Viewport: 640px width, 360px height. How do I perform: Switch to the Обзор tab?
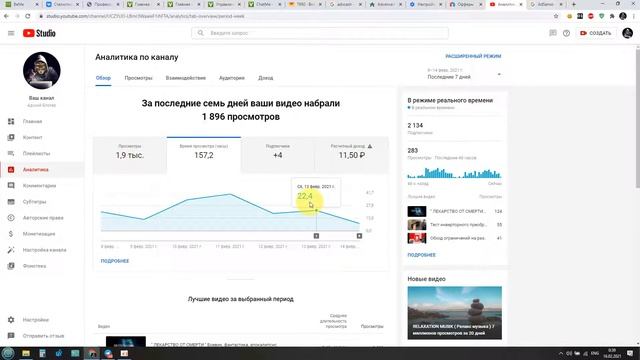pyautogui.click(x=103, y=78)
